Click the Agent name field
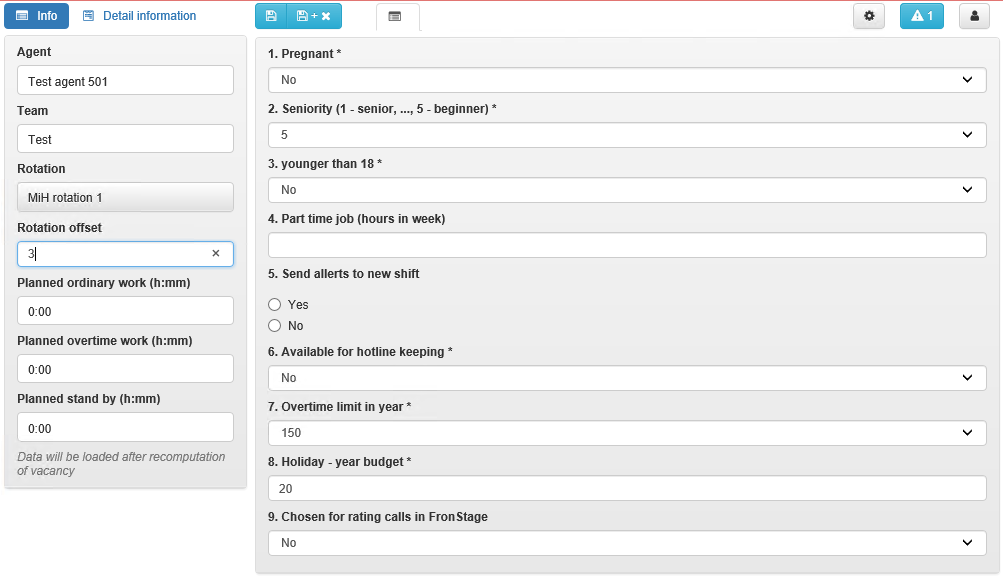This screenshot has width=1003, height=577. click(125, 81)
